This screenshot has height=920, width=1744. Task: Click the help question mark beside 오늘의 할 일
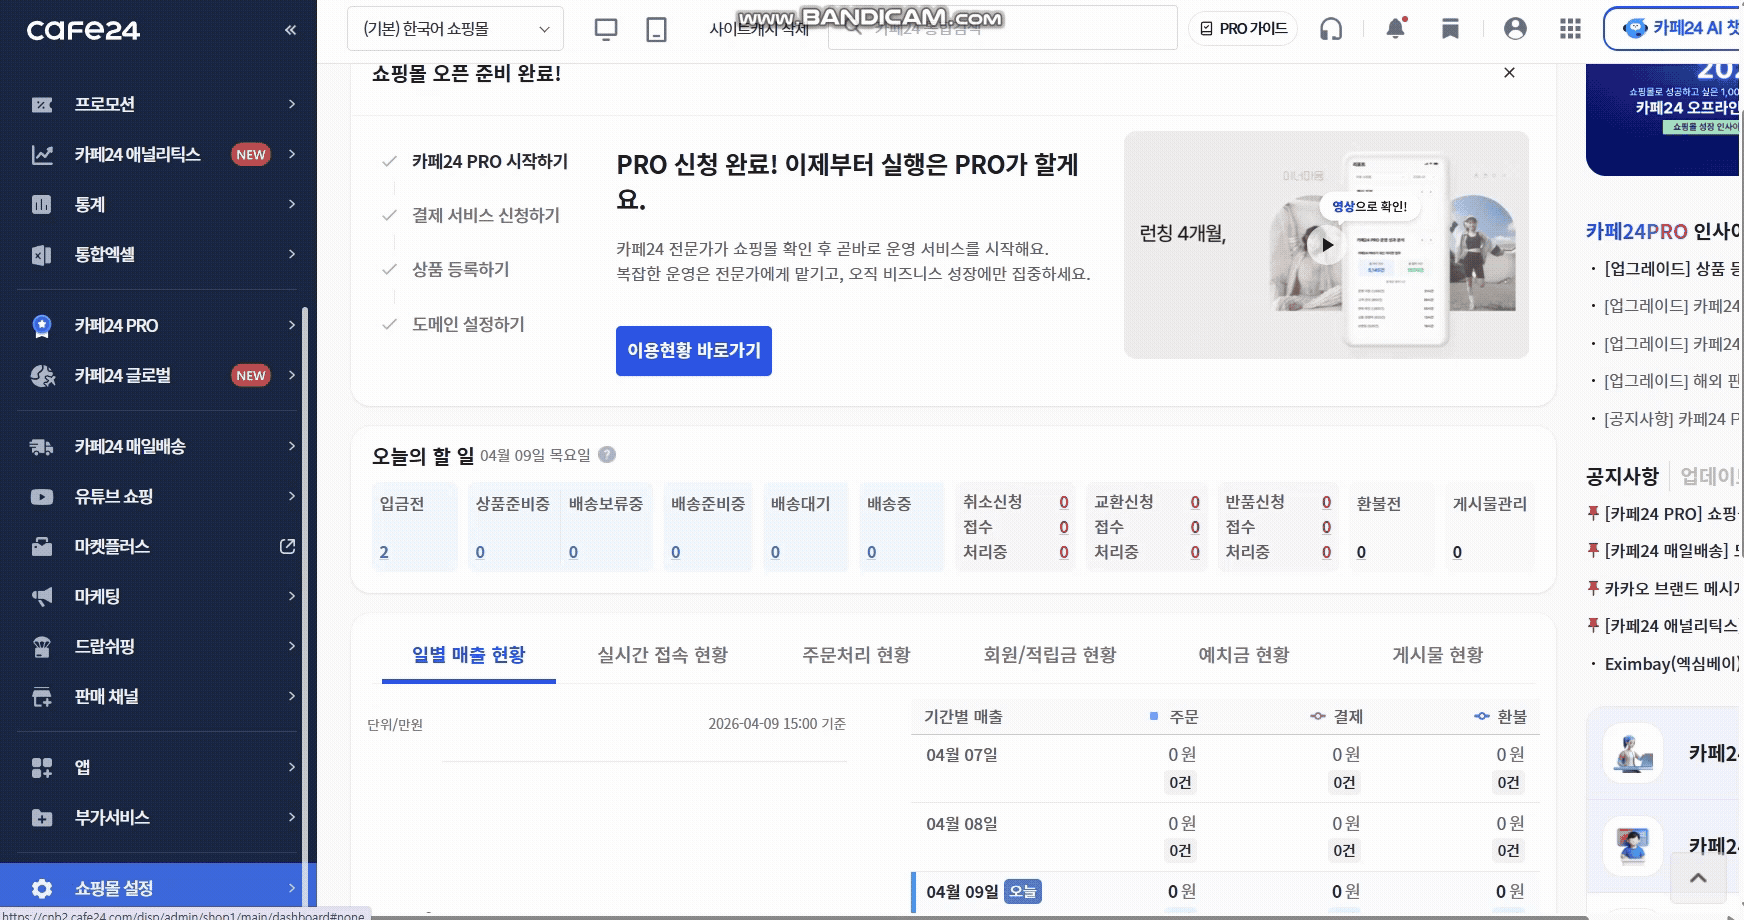[607, 455]
